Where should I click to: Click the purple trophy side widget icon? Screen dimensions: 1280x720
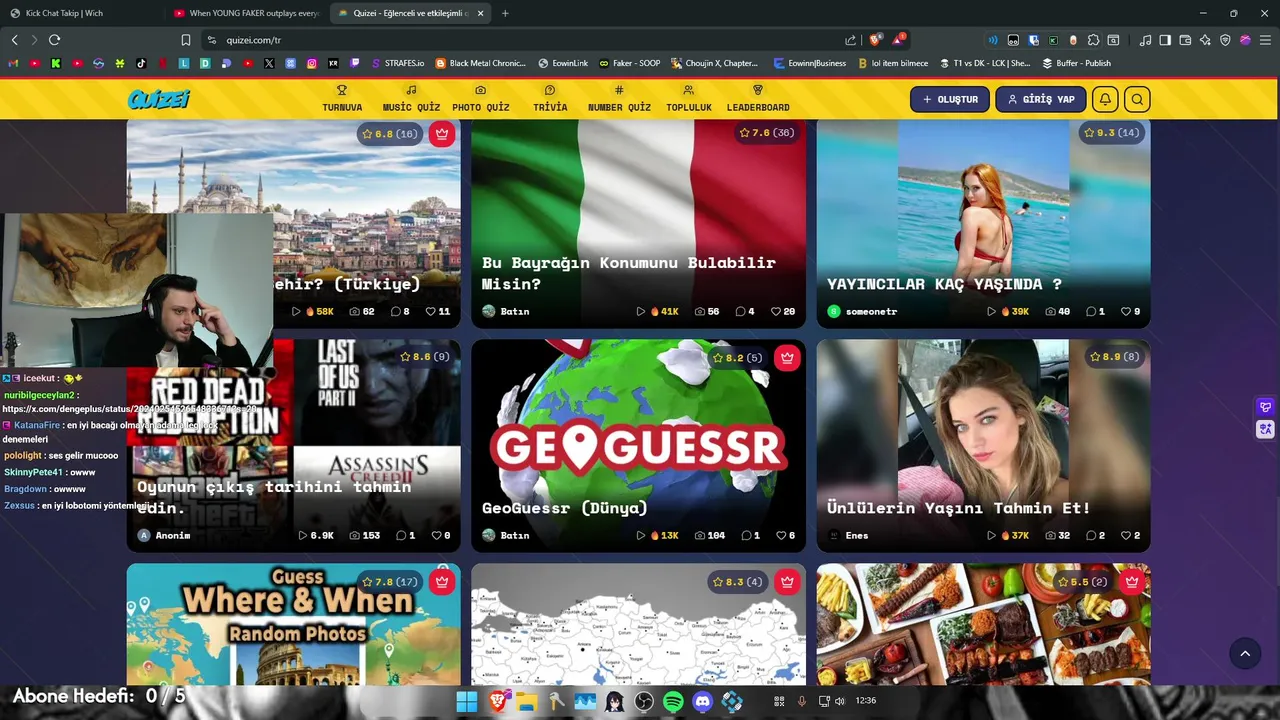pyautogui.click(x=1266, y=407)
